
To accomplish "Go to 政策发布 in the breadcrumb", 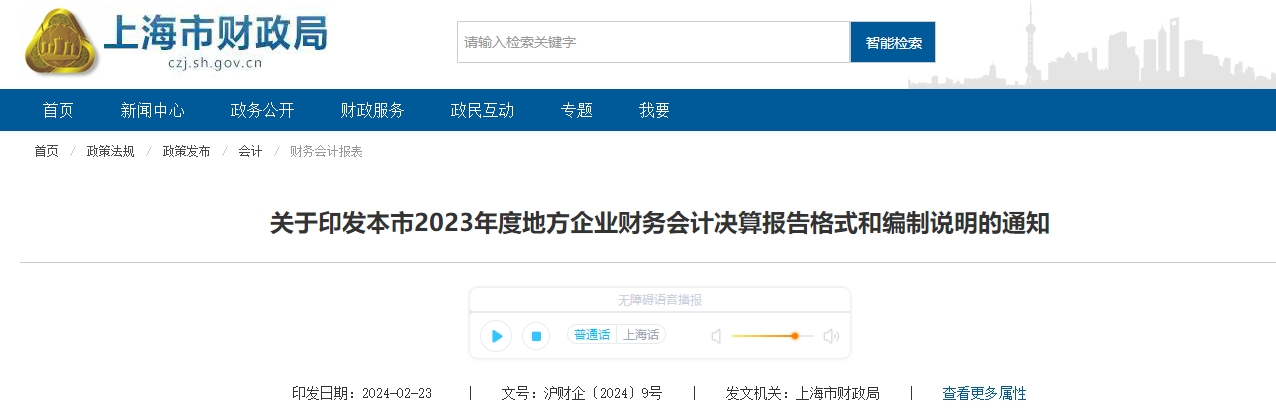I will tap(186, 151).
